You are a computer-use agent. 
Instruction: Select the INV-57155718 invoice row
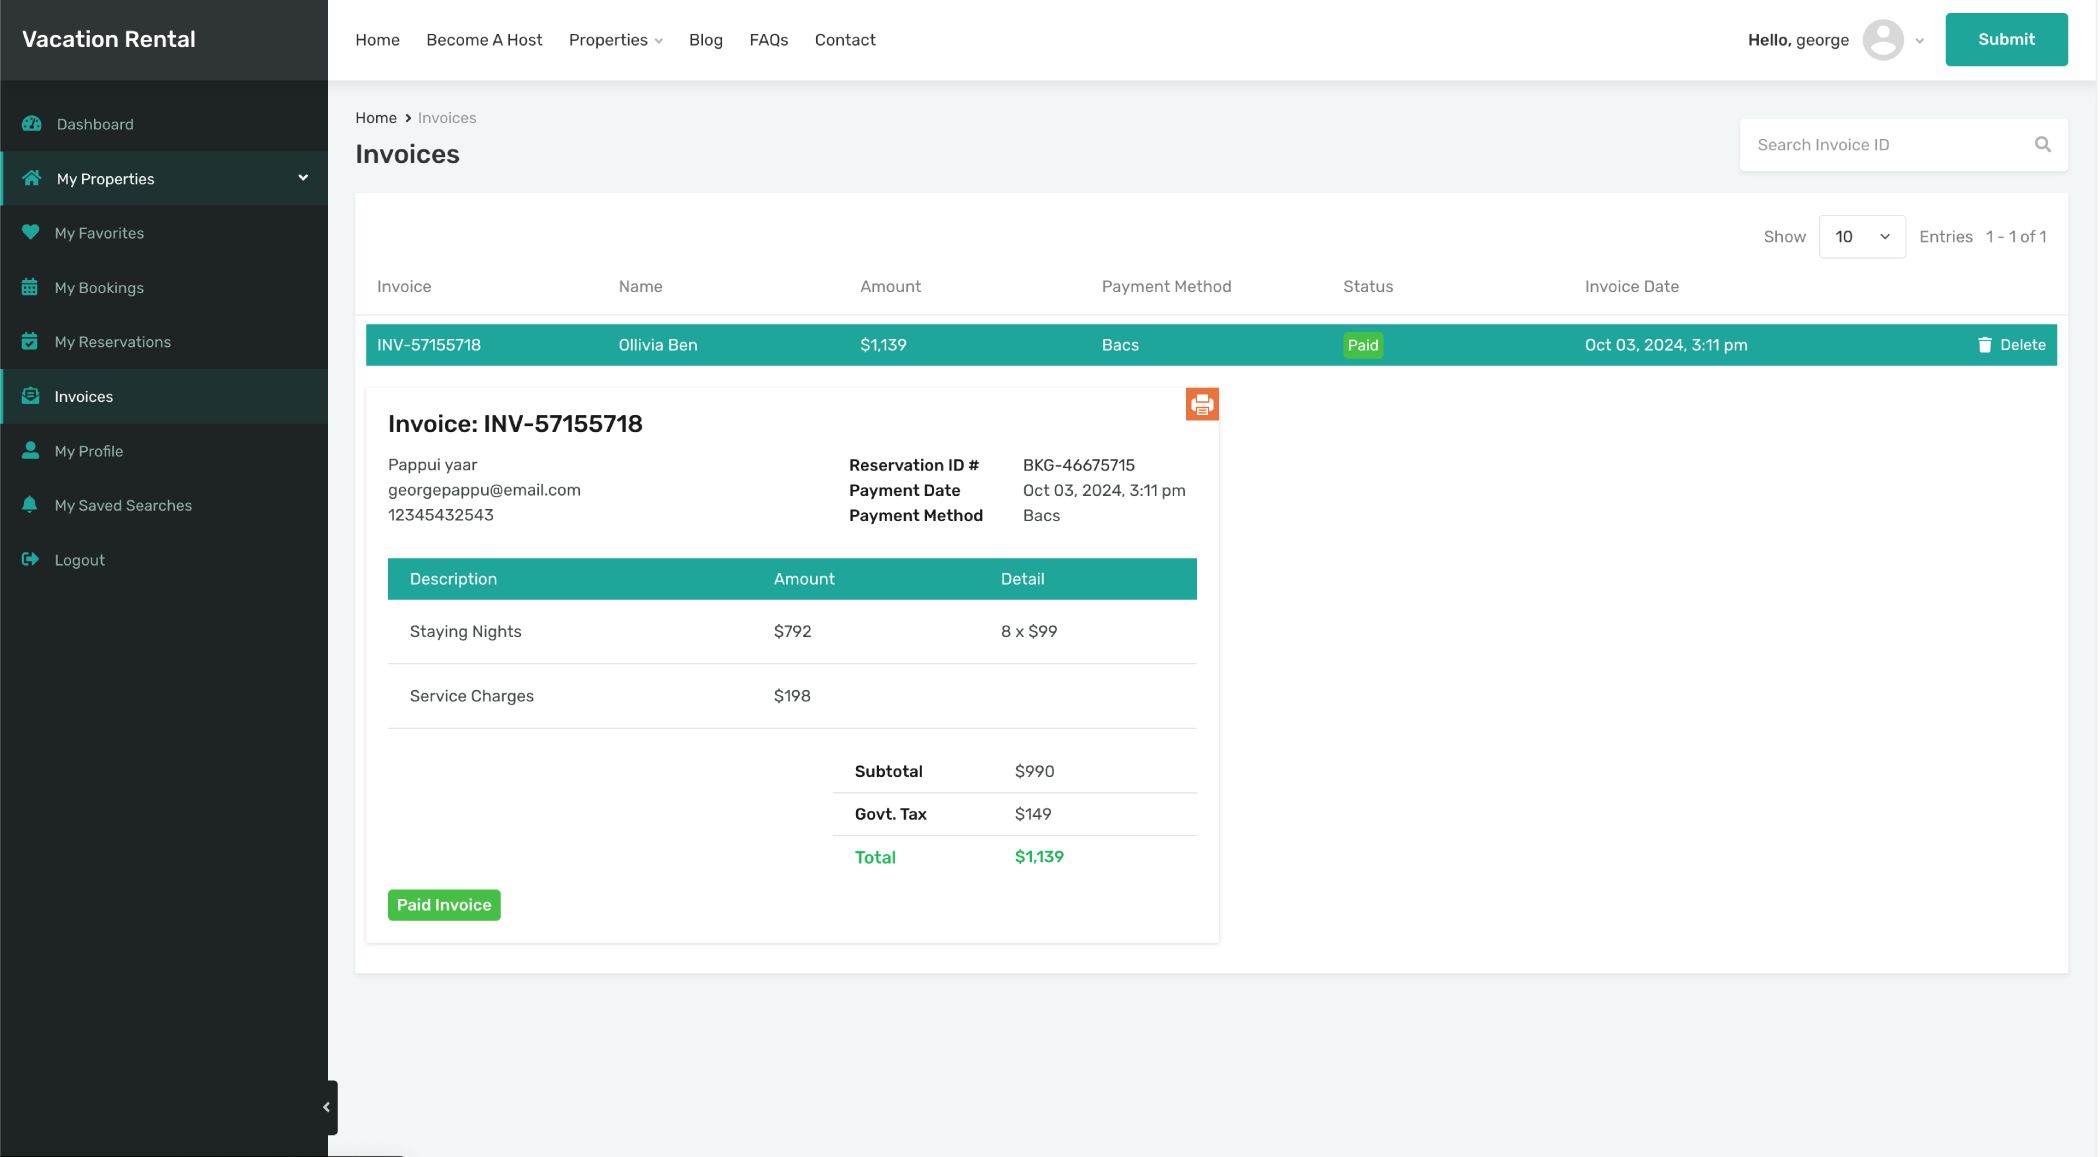click(428, 345)
